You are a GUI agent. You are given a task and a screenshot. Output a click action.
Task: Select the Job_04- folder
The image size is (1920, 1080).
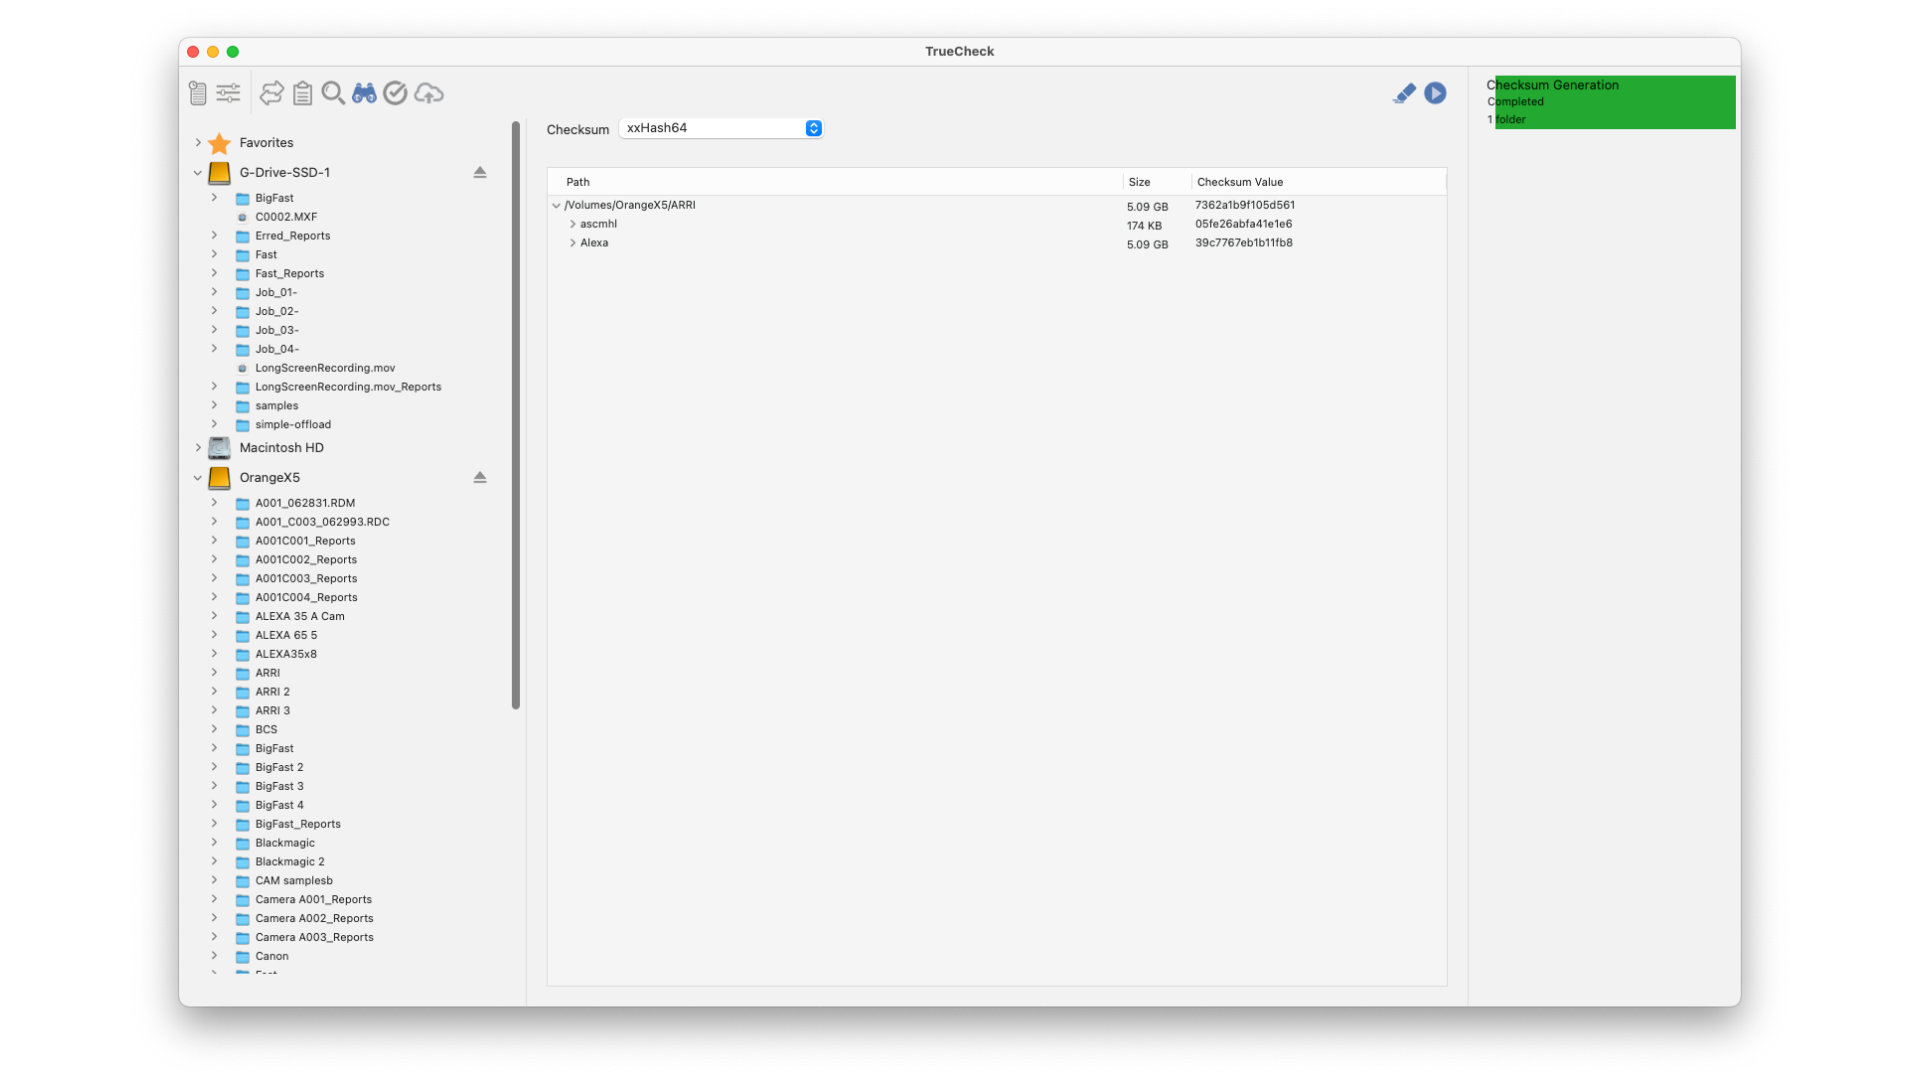[277, 349]
